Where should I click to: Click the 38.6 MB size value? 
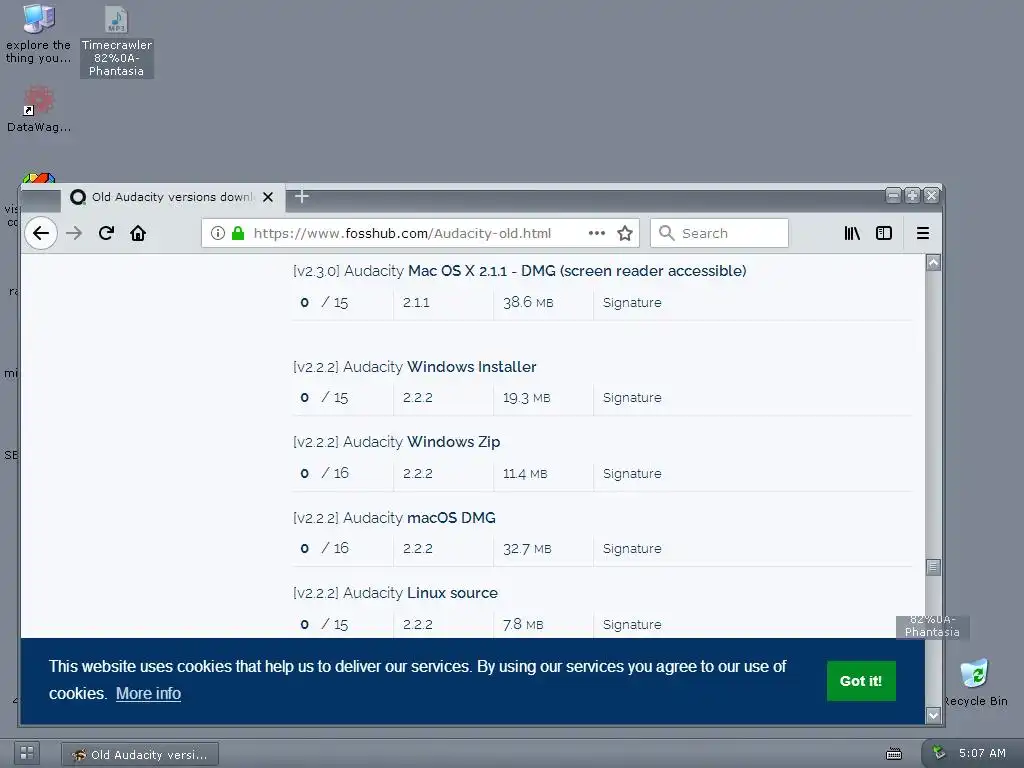(x=528, y=302)
